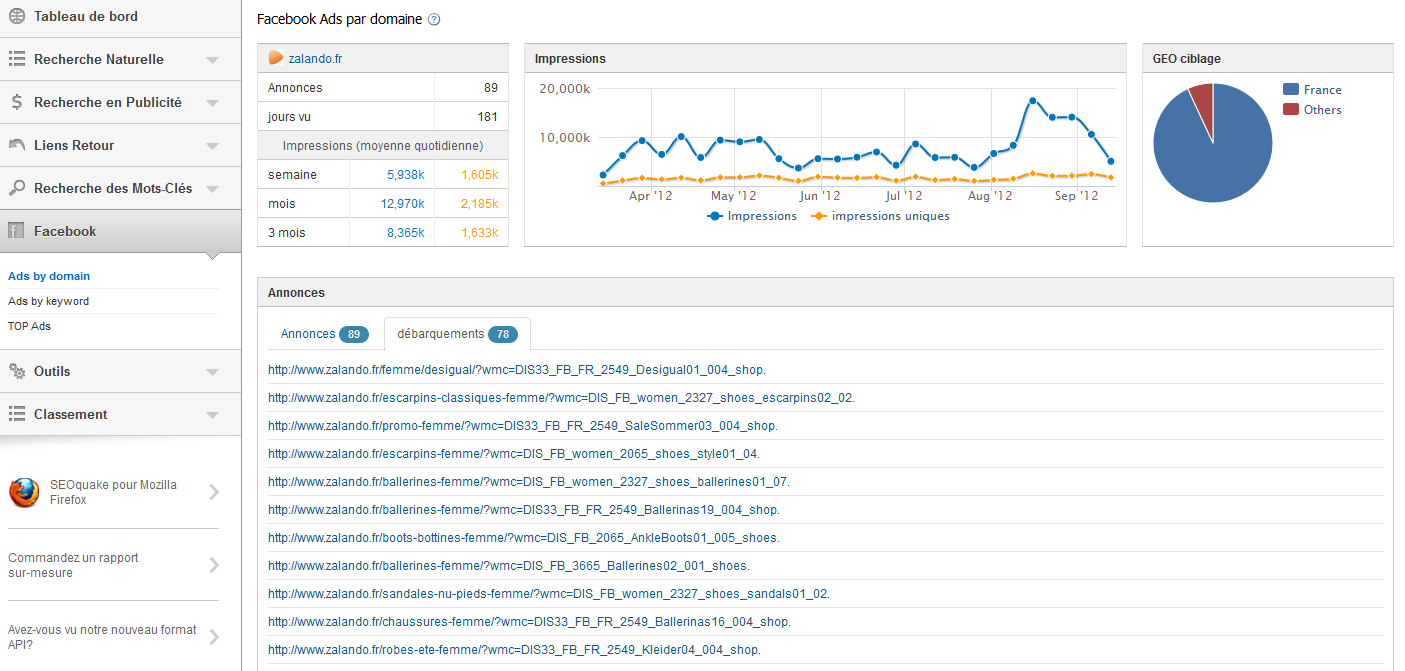The height and width of the screenshot is (671, 1405).
Task: Open sandales-nu-pieds-femme landing URL
Action: pos(549,594)
